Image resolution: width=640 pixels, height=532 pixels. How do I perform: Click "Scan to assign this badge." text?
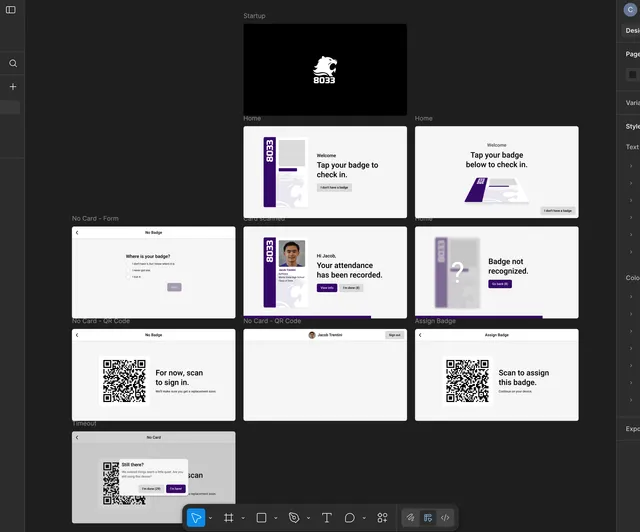tap(524, 378)
